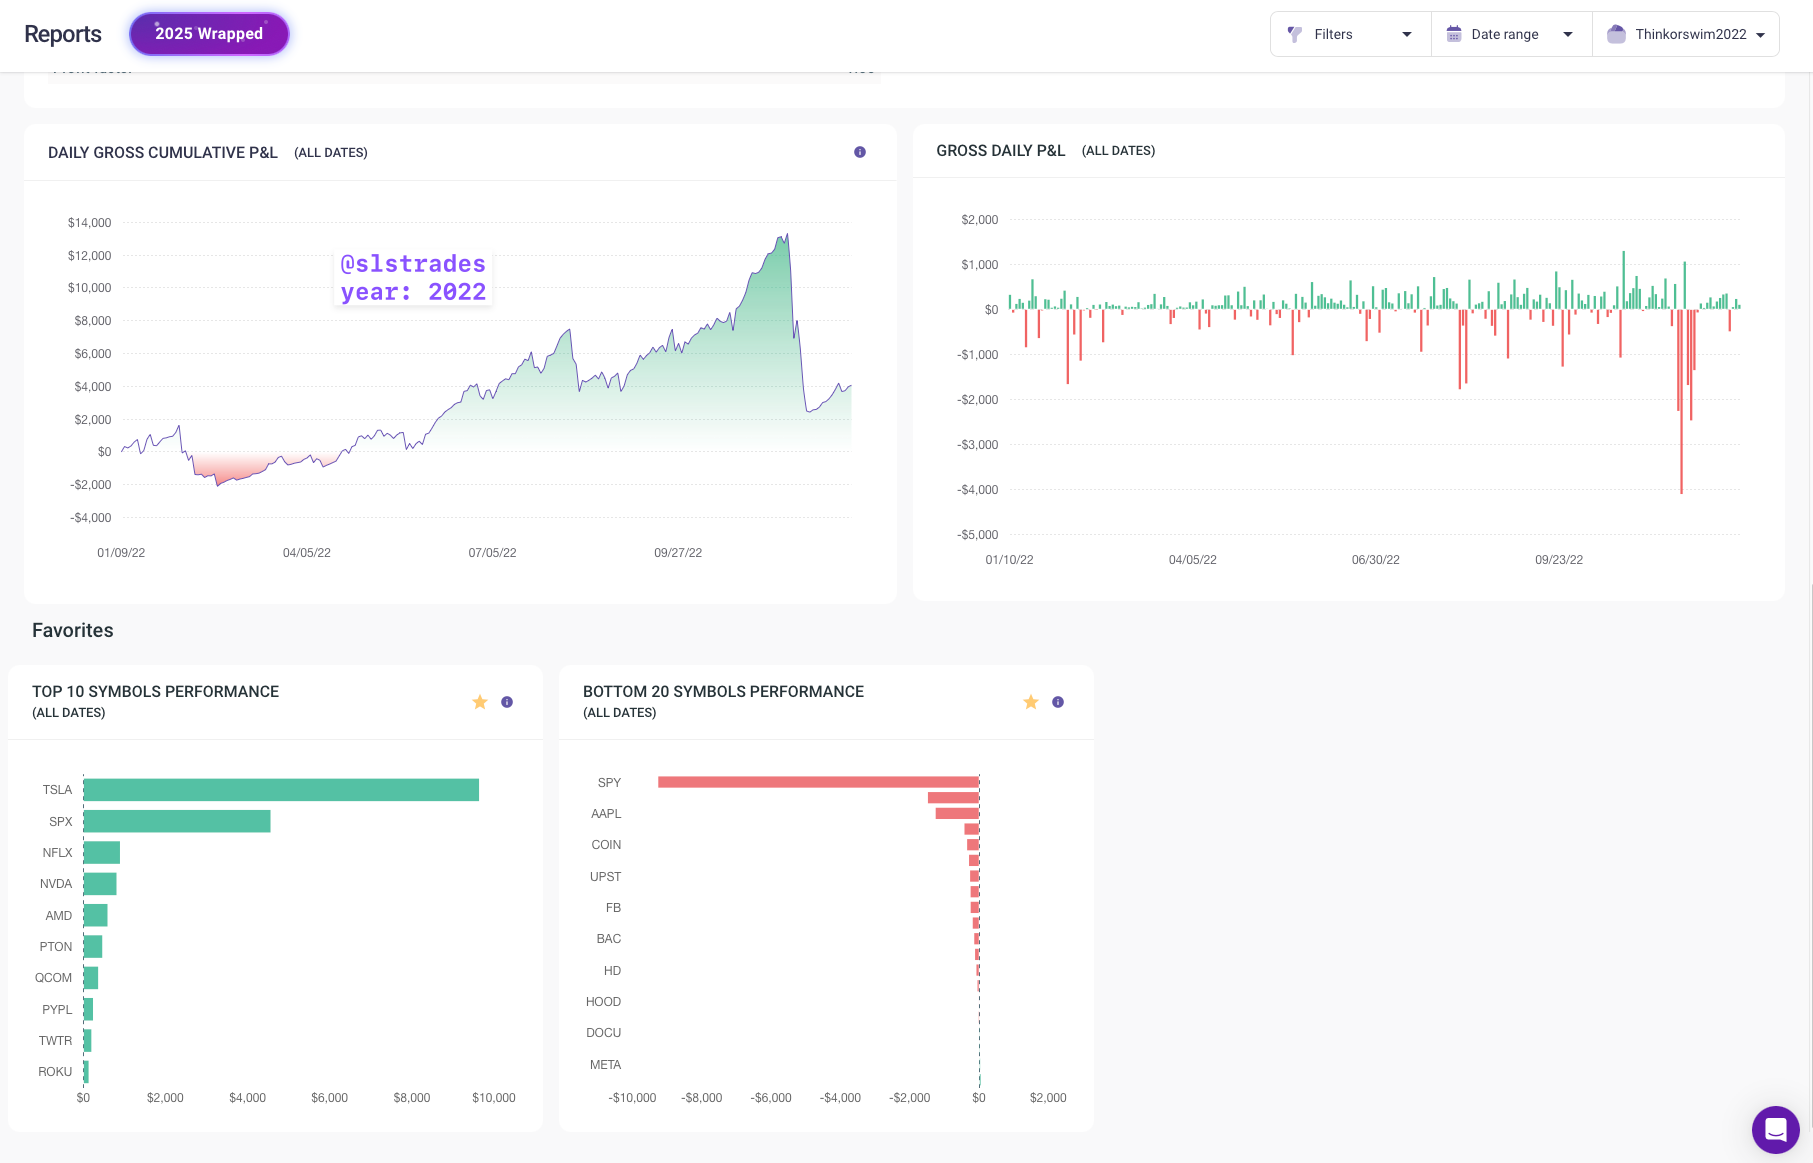Click the SPY red loss bar

[818, 782]
